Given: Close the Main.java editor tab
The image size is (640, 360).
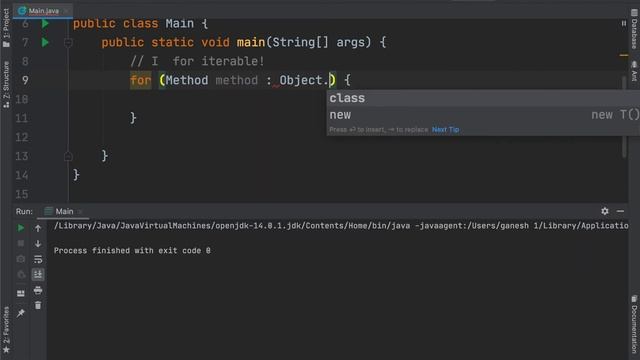Looking at the screenshot, I should (67, 11).
